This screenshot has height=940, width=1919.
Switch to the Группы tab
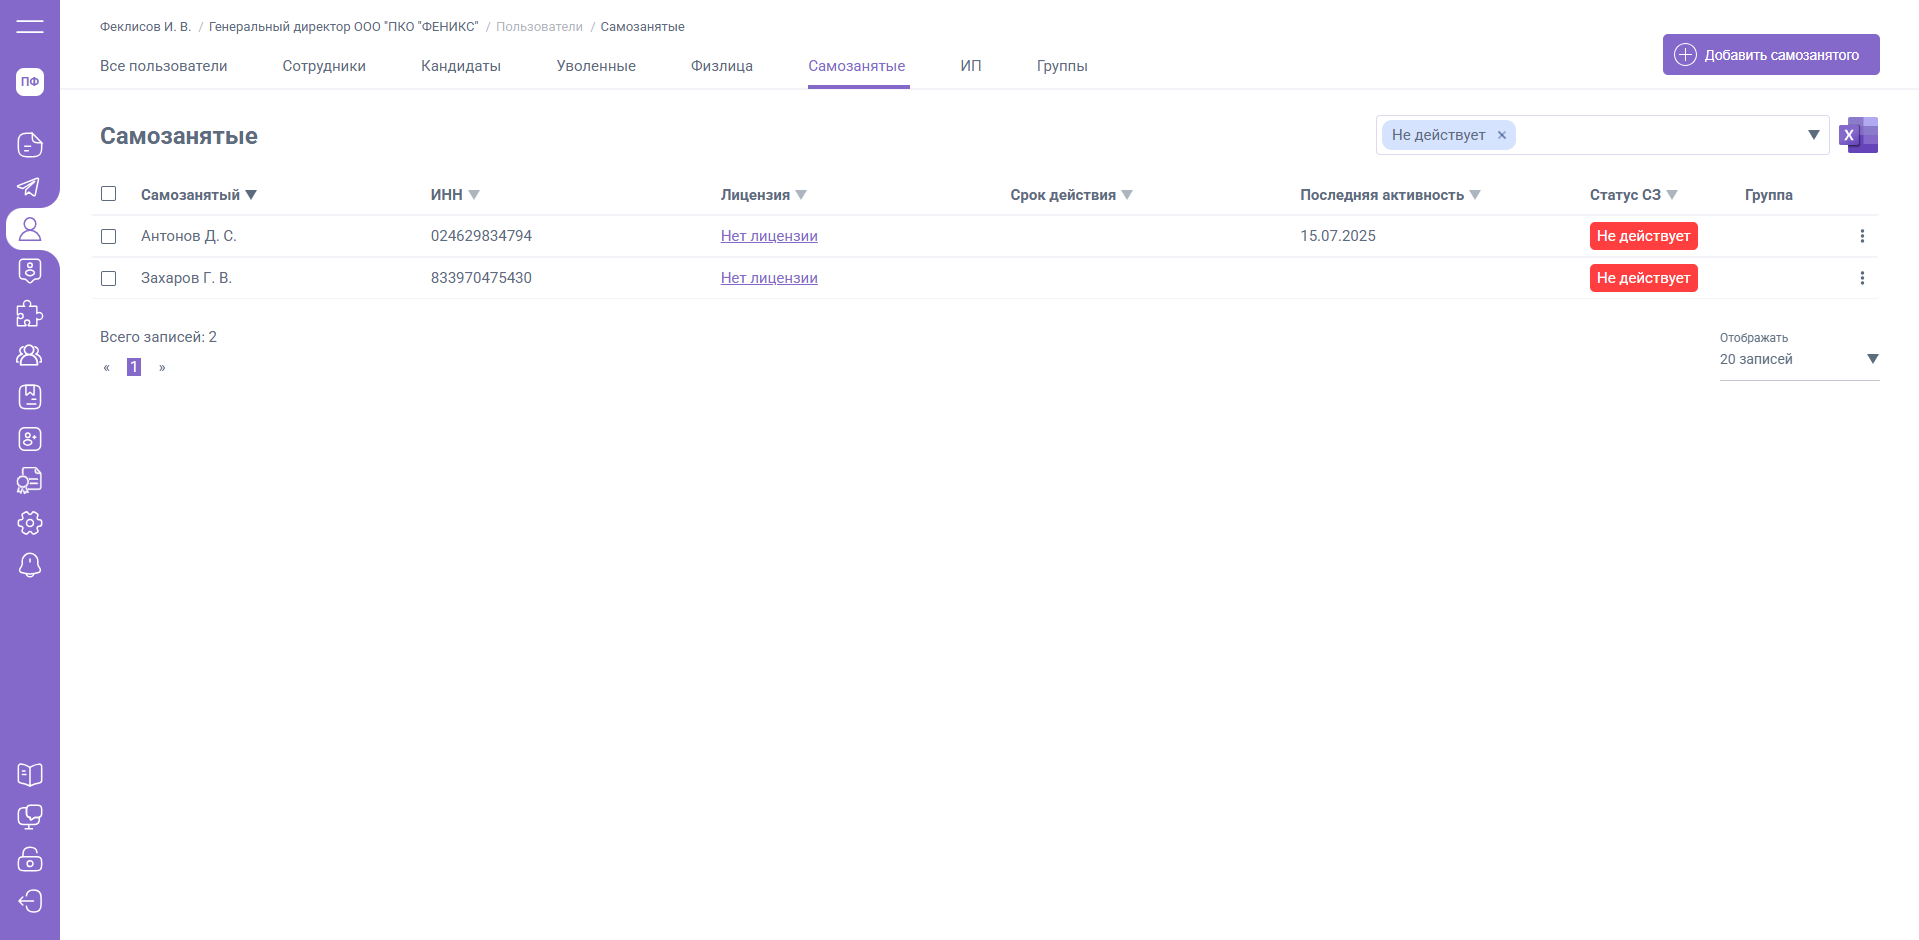[1061, 66]
